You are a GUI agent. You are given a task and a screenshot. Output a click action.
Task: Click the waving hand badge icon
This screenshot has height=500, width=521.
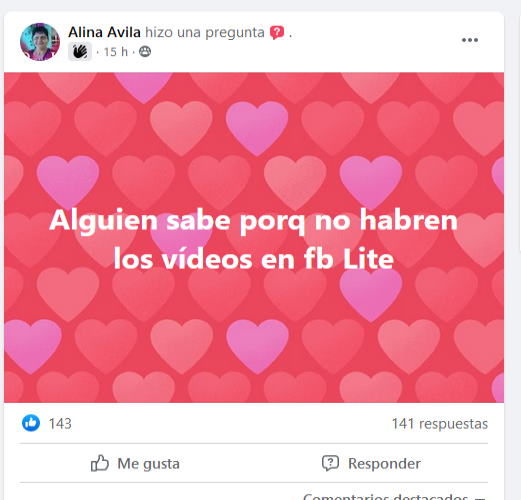click(x=80, y=52)
